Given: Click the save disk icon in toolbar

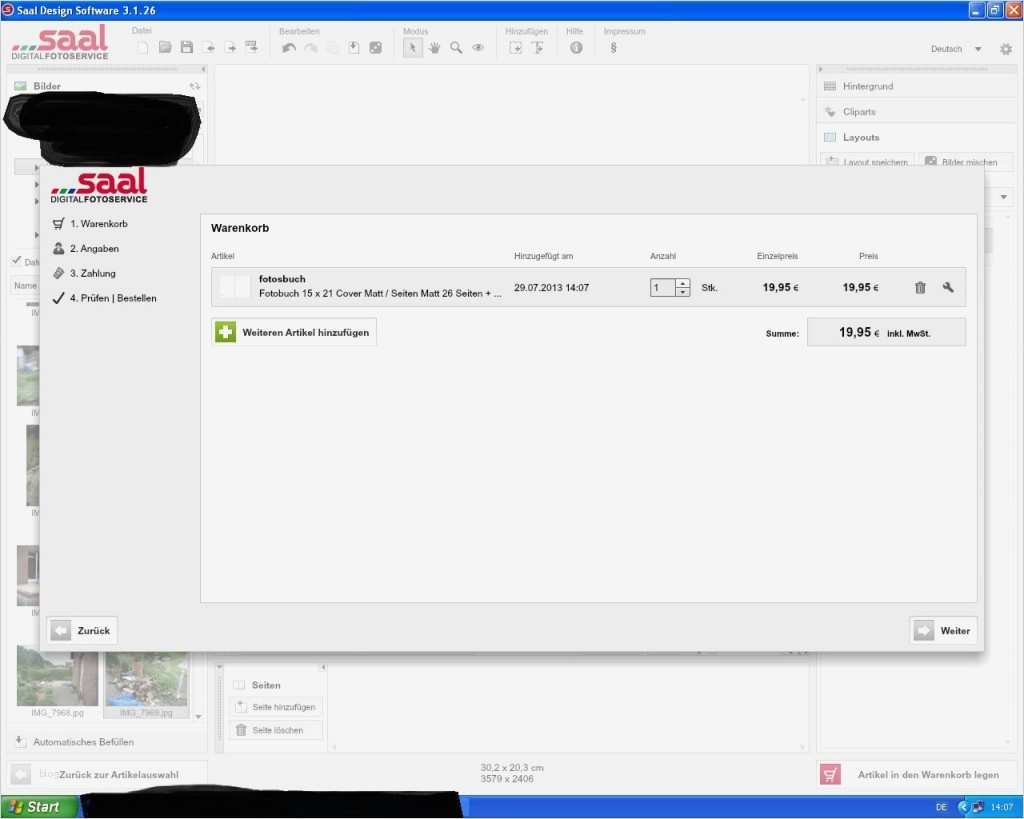Looking at the screenshot, I should [187, 48].
